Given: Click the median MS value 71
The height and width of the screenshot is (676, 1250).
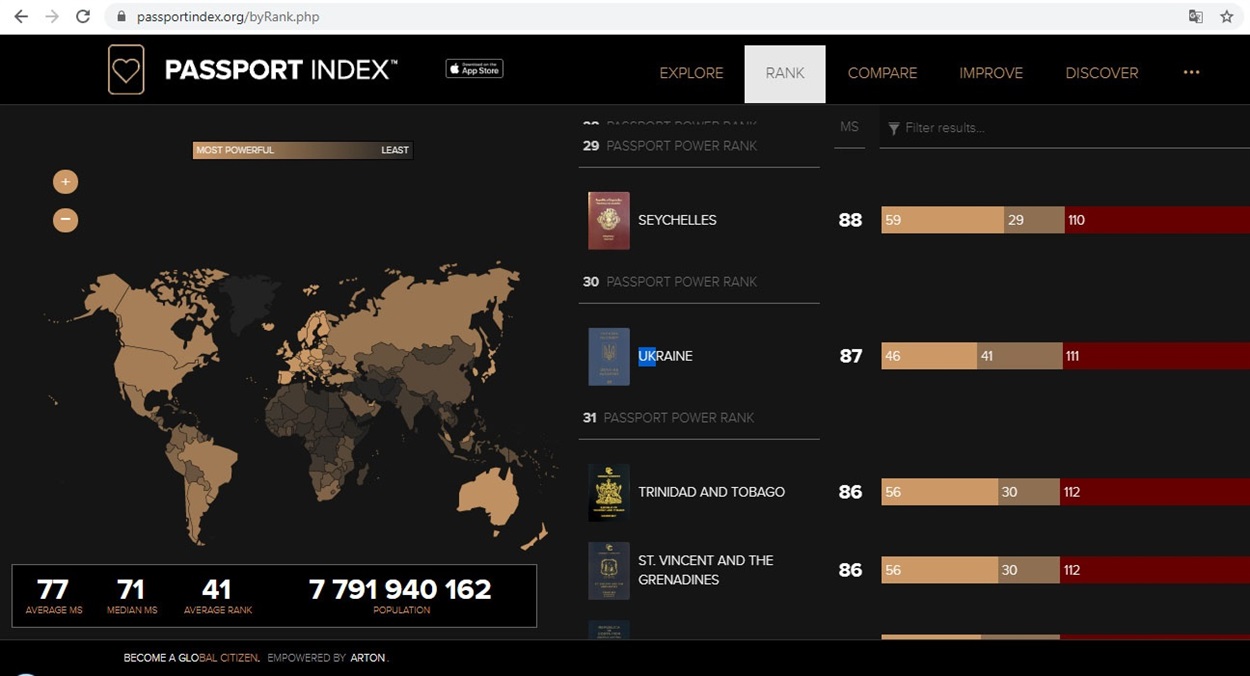Looking at the screenshot, I should tap(131, 589).
